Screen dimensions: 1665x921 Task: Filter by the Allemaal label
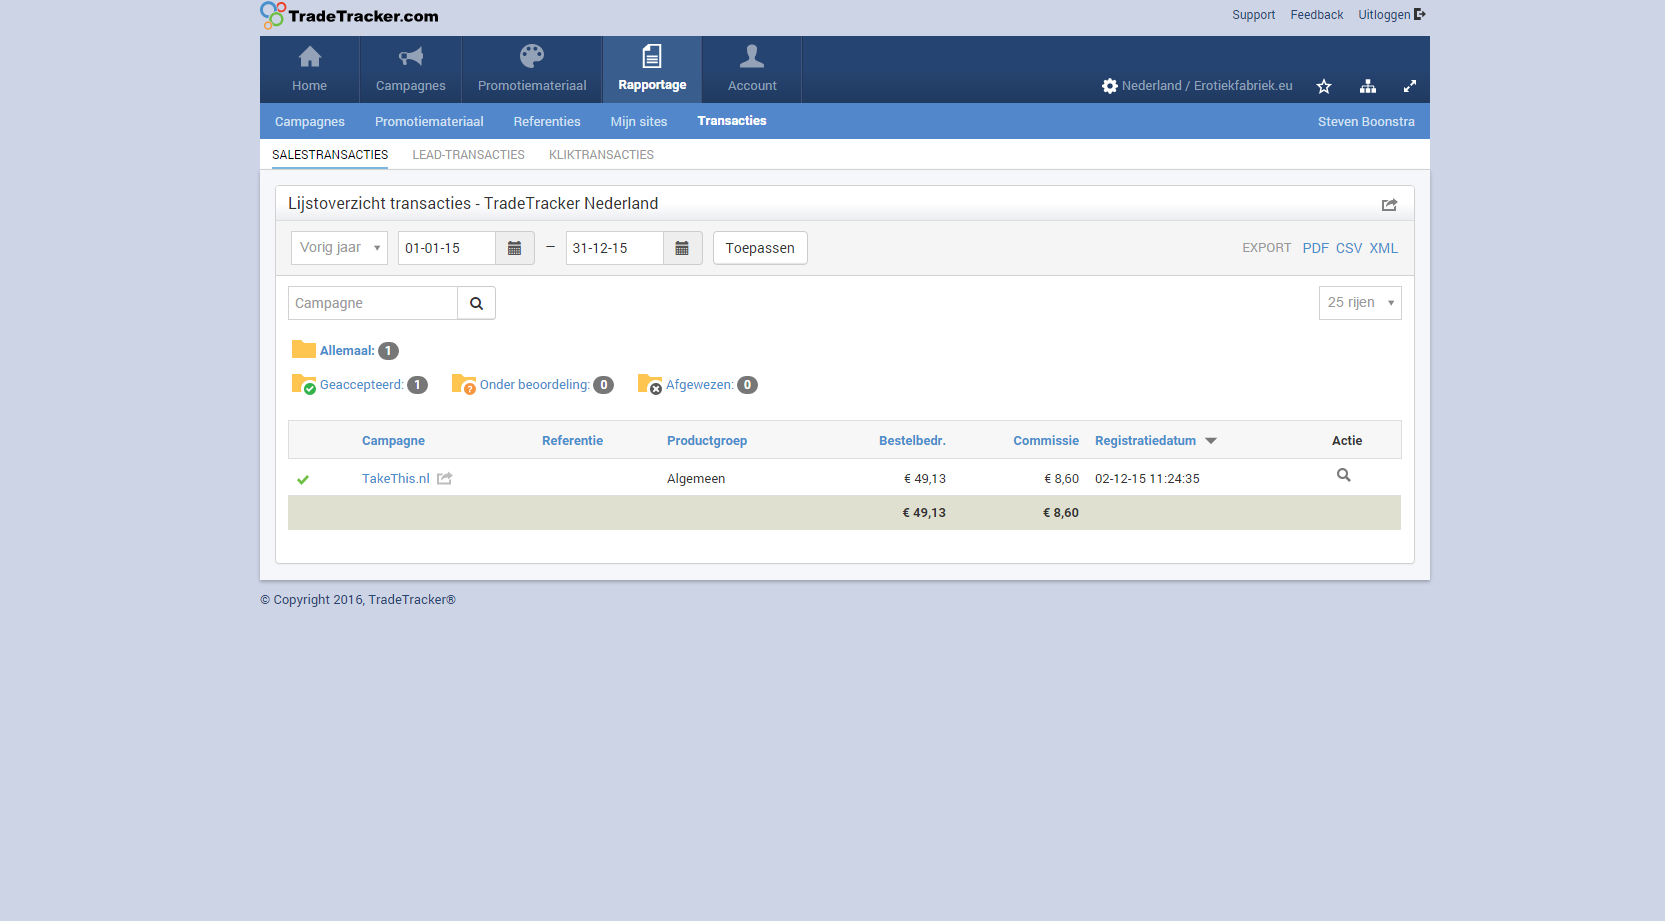point(347,351)
